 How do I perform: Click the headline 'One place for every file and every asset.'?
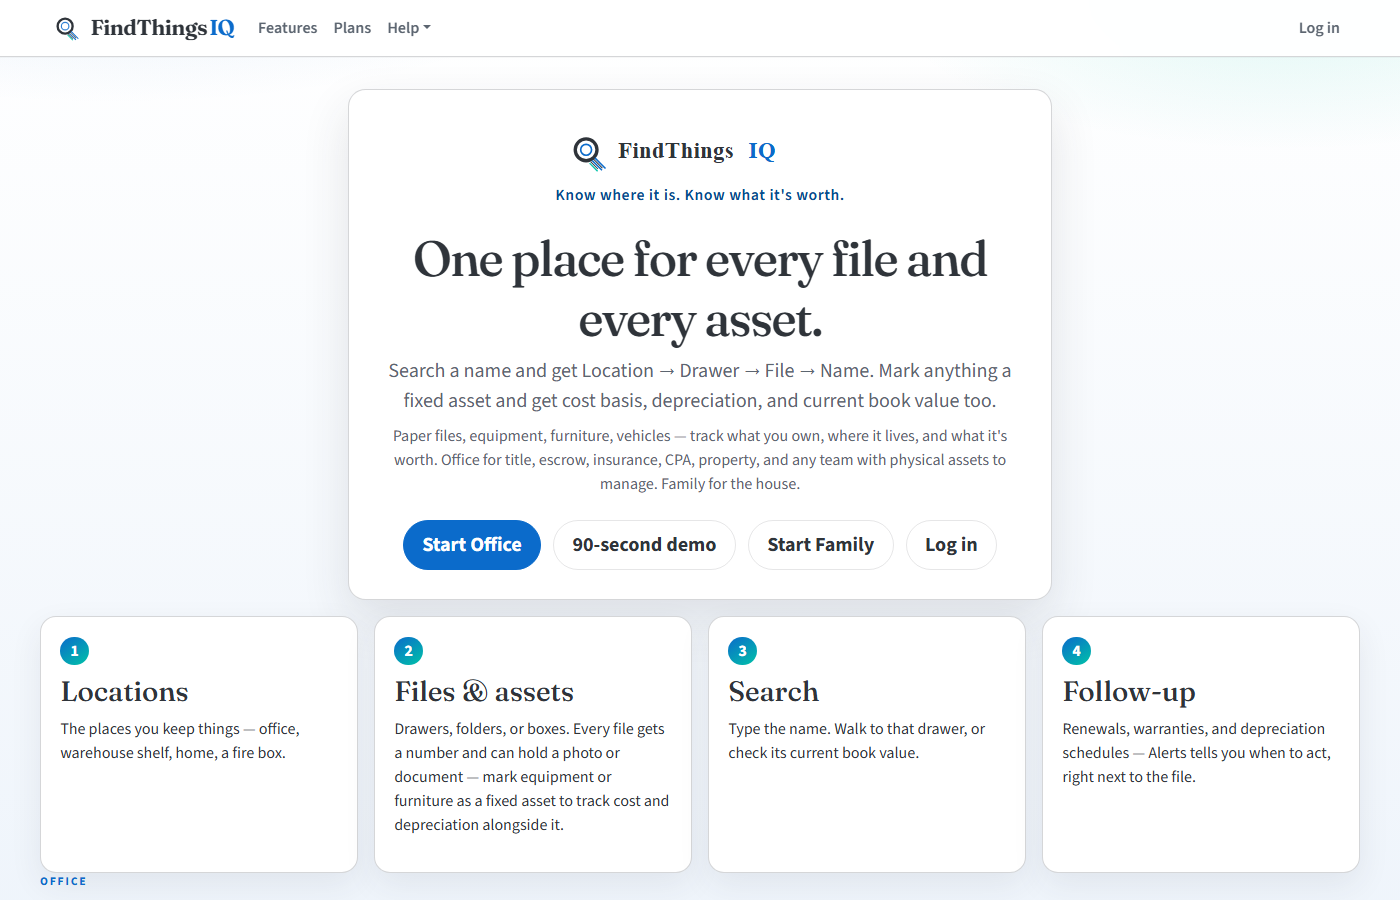[700, 290]
